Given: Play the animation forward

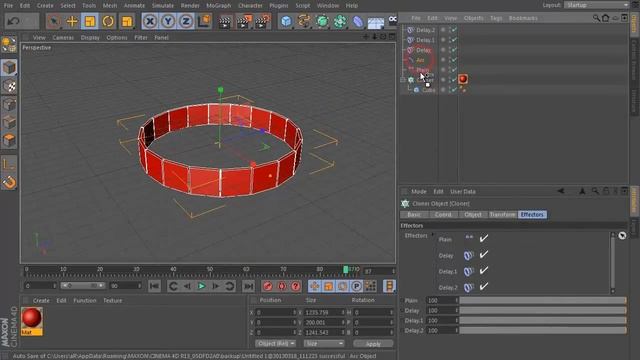Looking at the screenshot, I should click(x=201, y=286).
